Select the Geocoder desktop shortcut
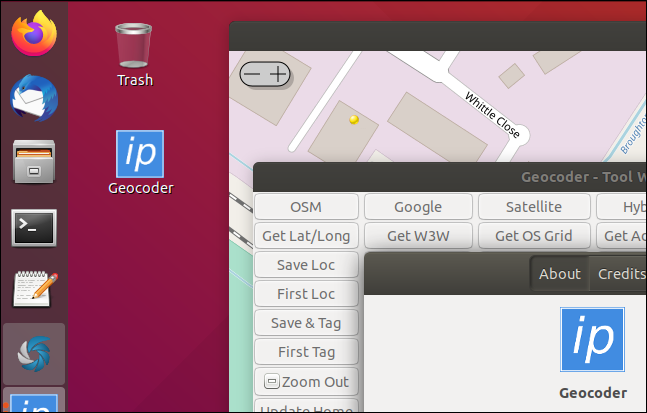647x413 pixels. click(x=140, y=163)
